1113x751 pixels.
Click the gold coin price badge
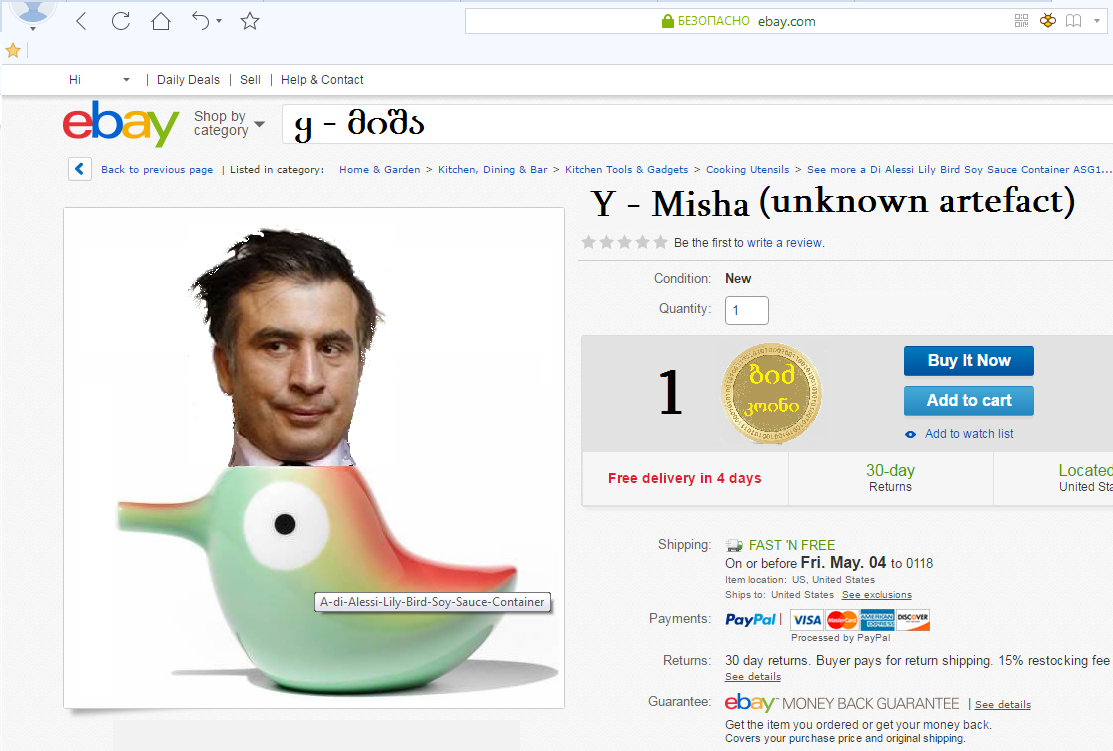(772, 393)
